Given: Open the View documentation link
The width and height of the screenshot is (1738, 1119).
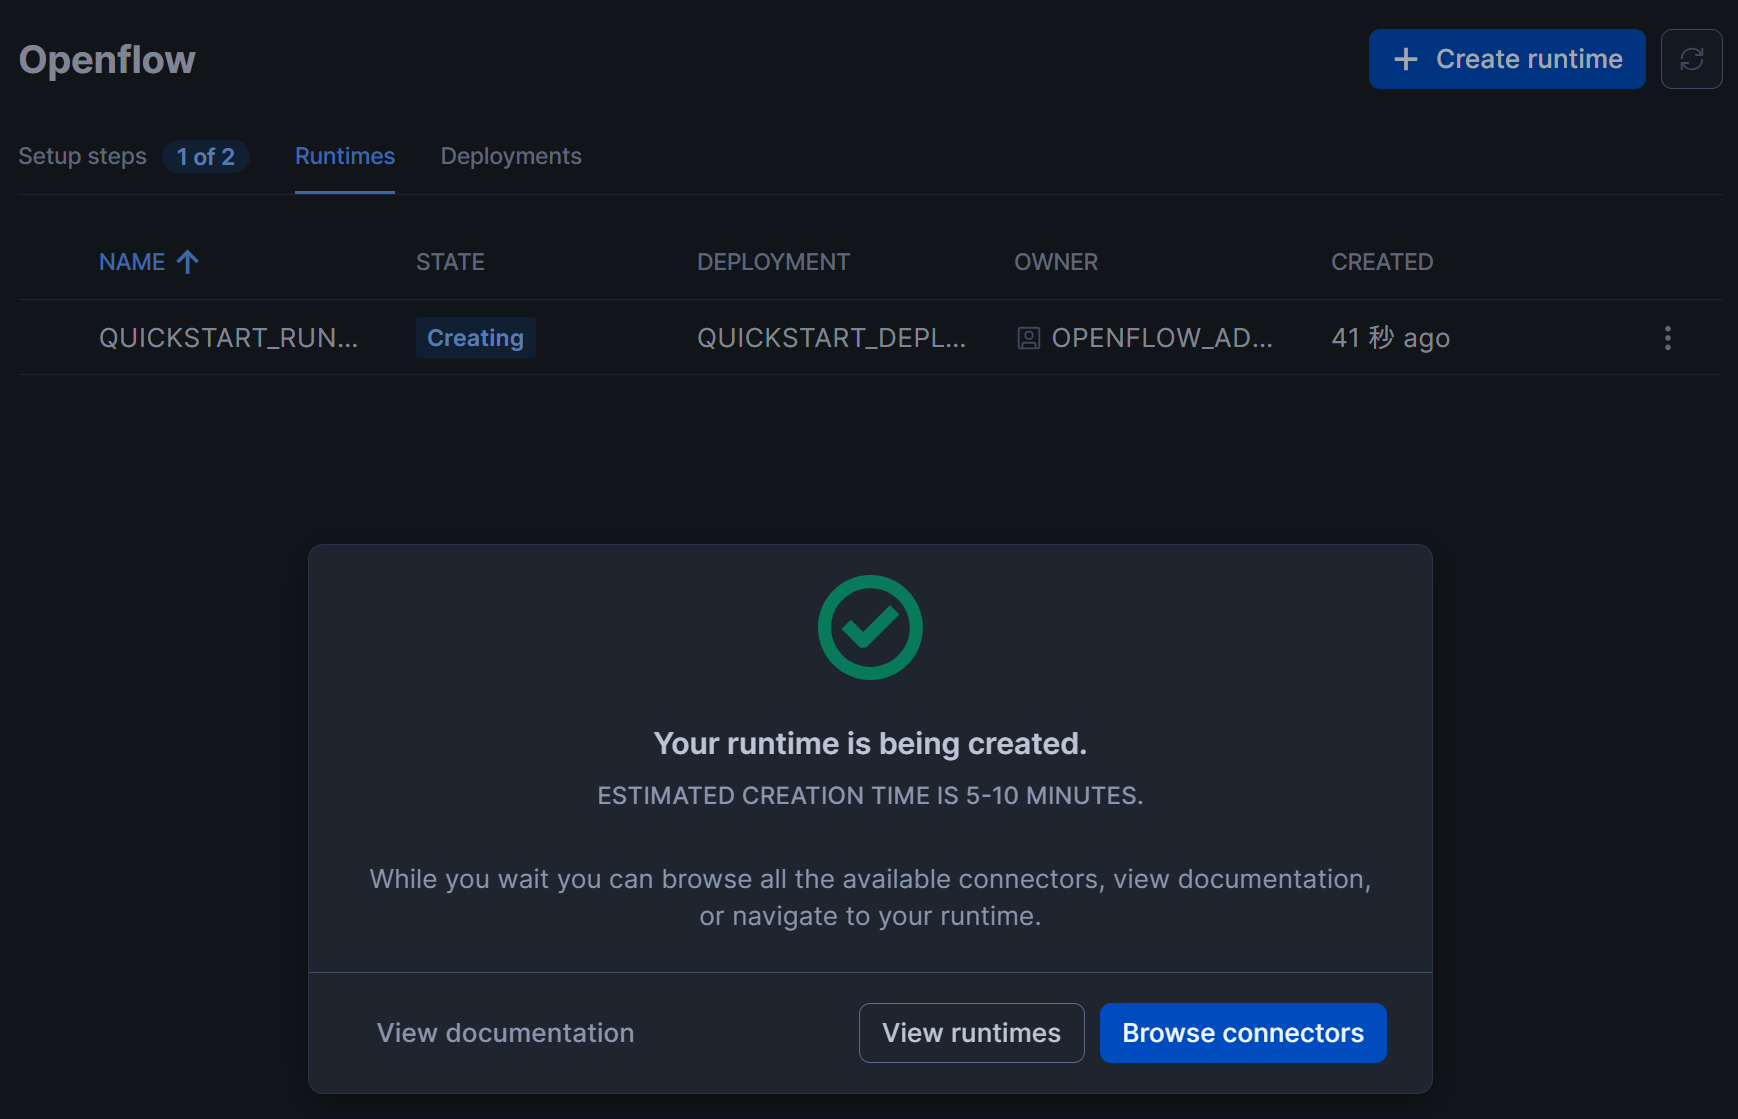Looking at the screenshot, I should tap(505, 1033).
